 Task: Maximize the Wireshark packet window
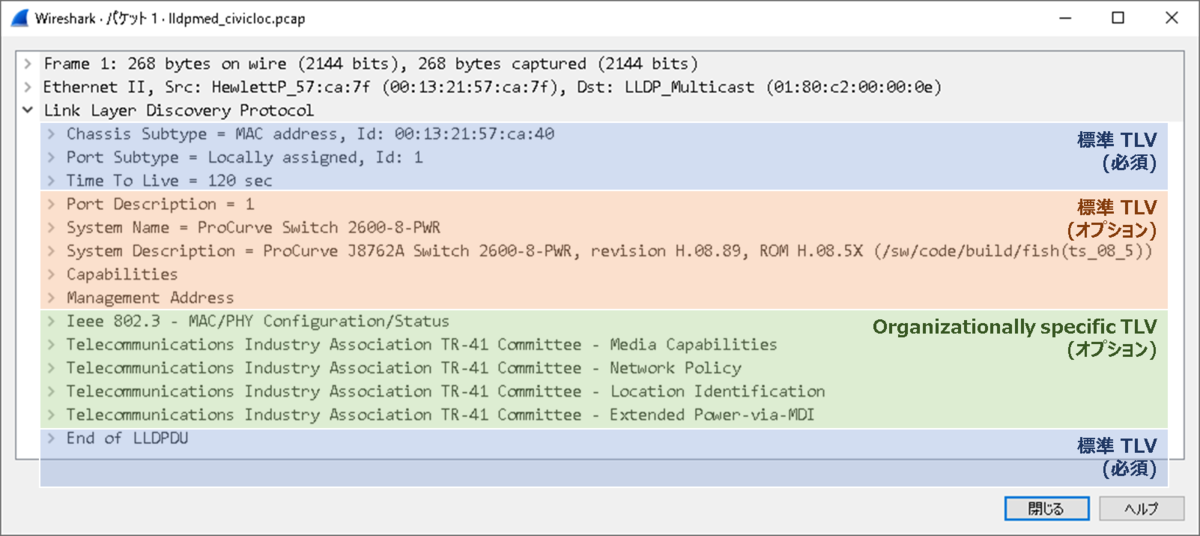click(x=1118, y=17)
